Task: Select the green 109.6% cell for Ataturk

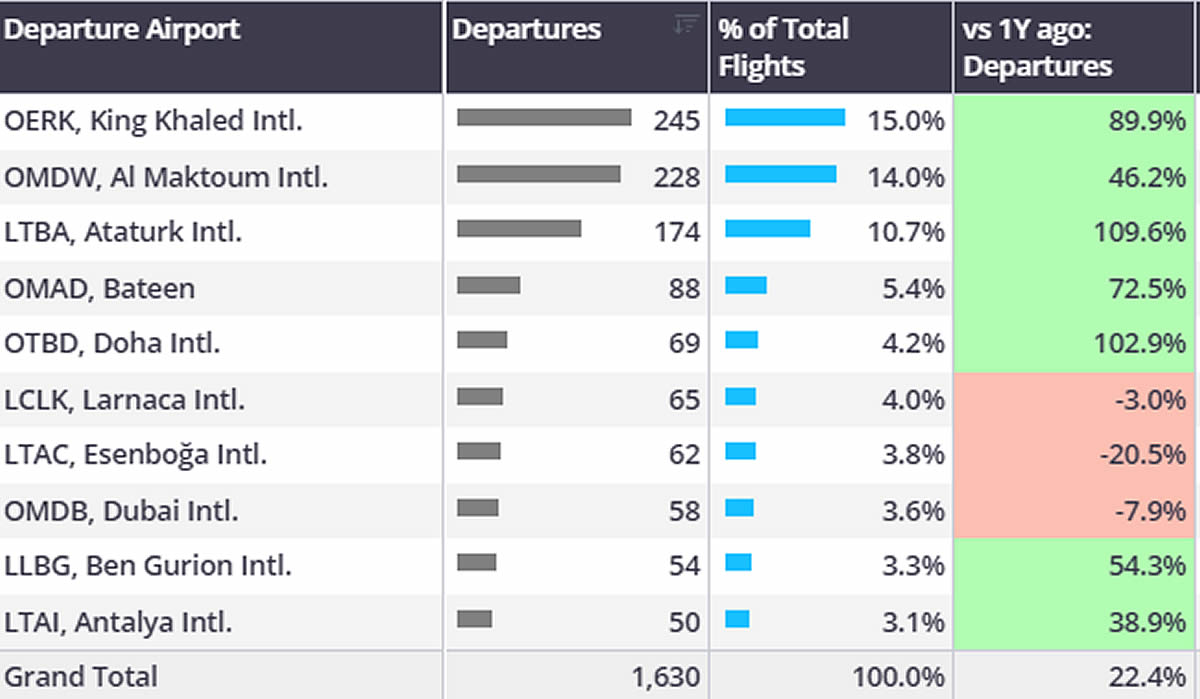Action: tap(1076, 233)
